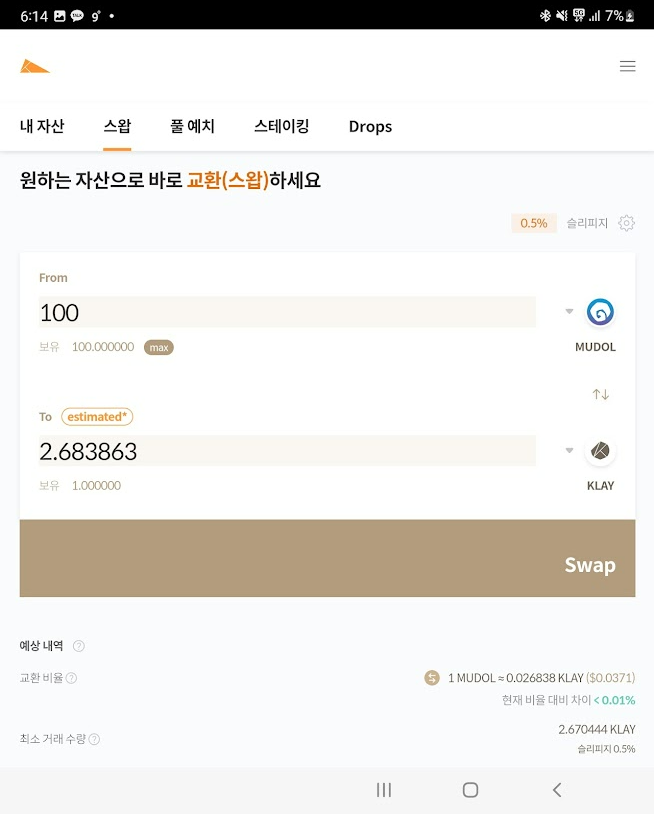Viewport: 656px width, 814px height.
Task: Expand the estimated* label details
Action: (97, 417)
